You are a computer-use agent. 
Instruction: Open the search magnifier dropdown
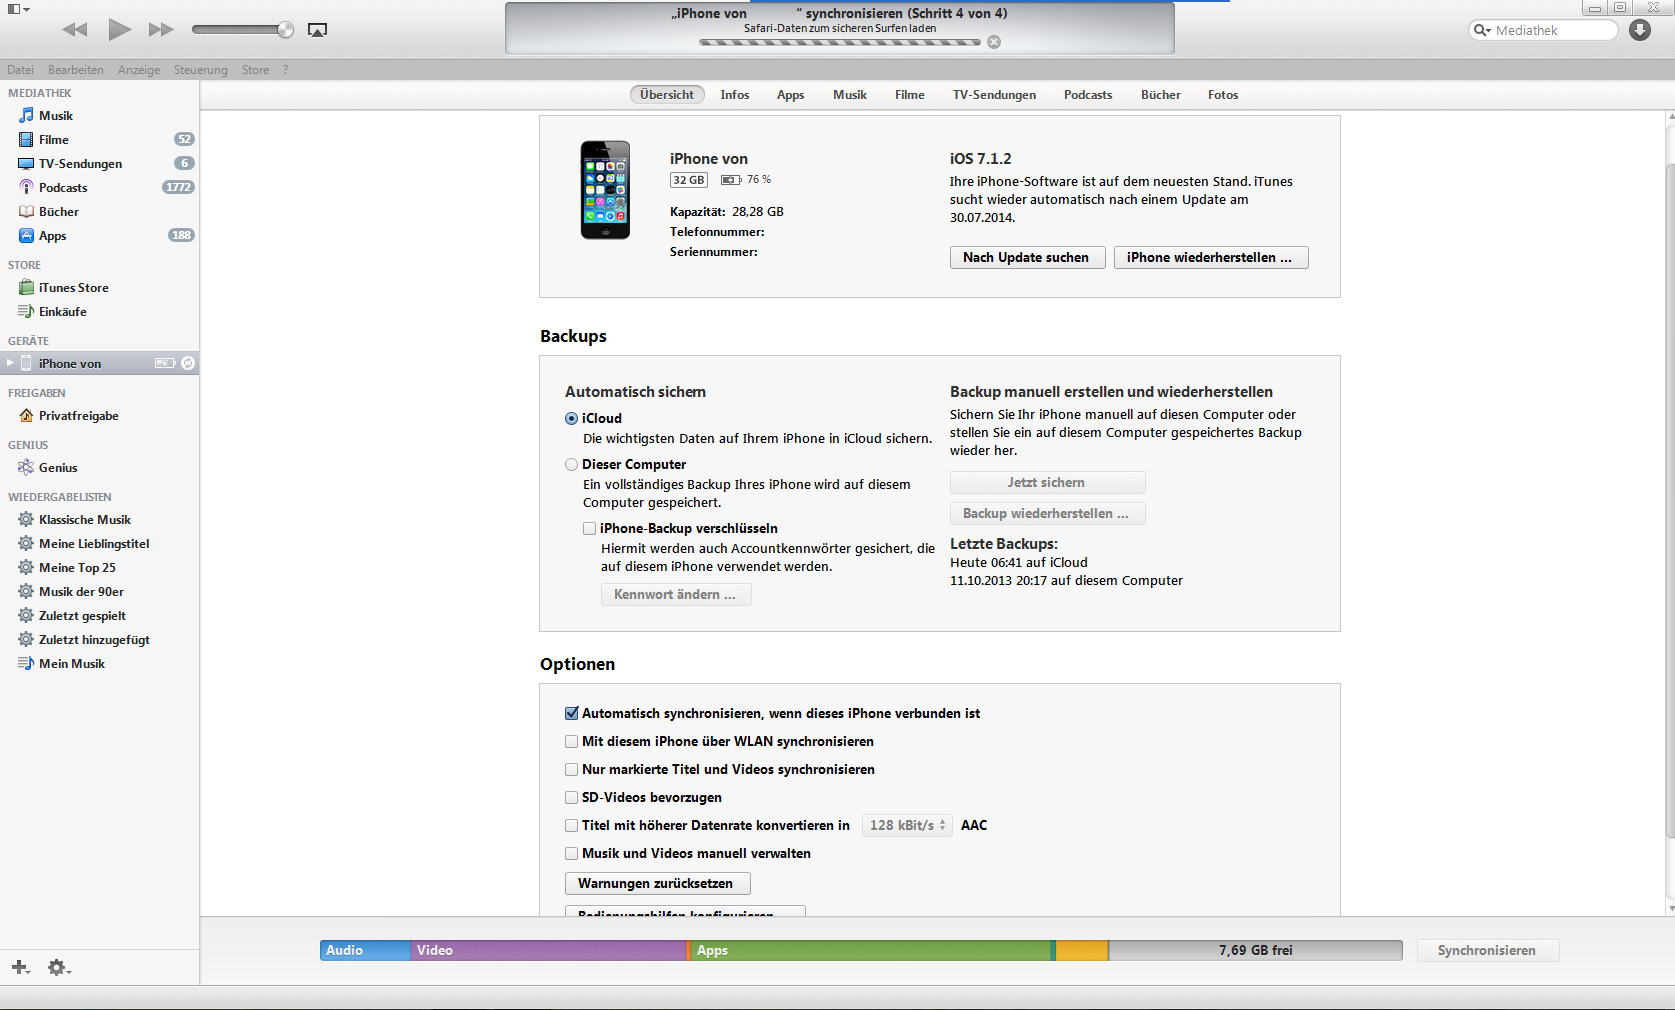(1482, 30)
